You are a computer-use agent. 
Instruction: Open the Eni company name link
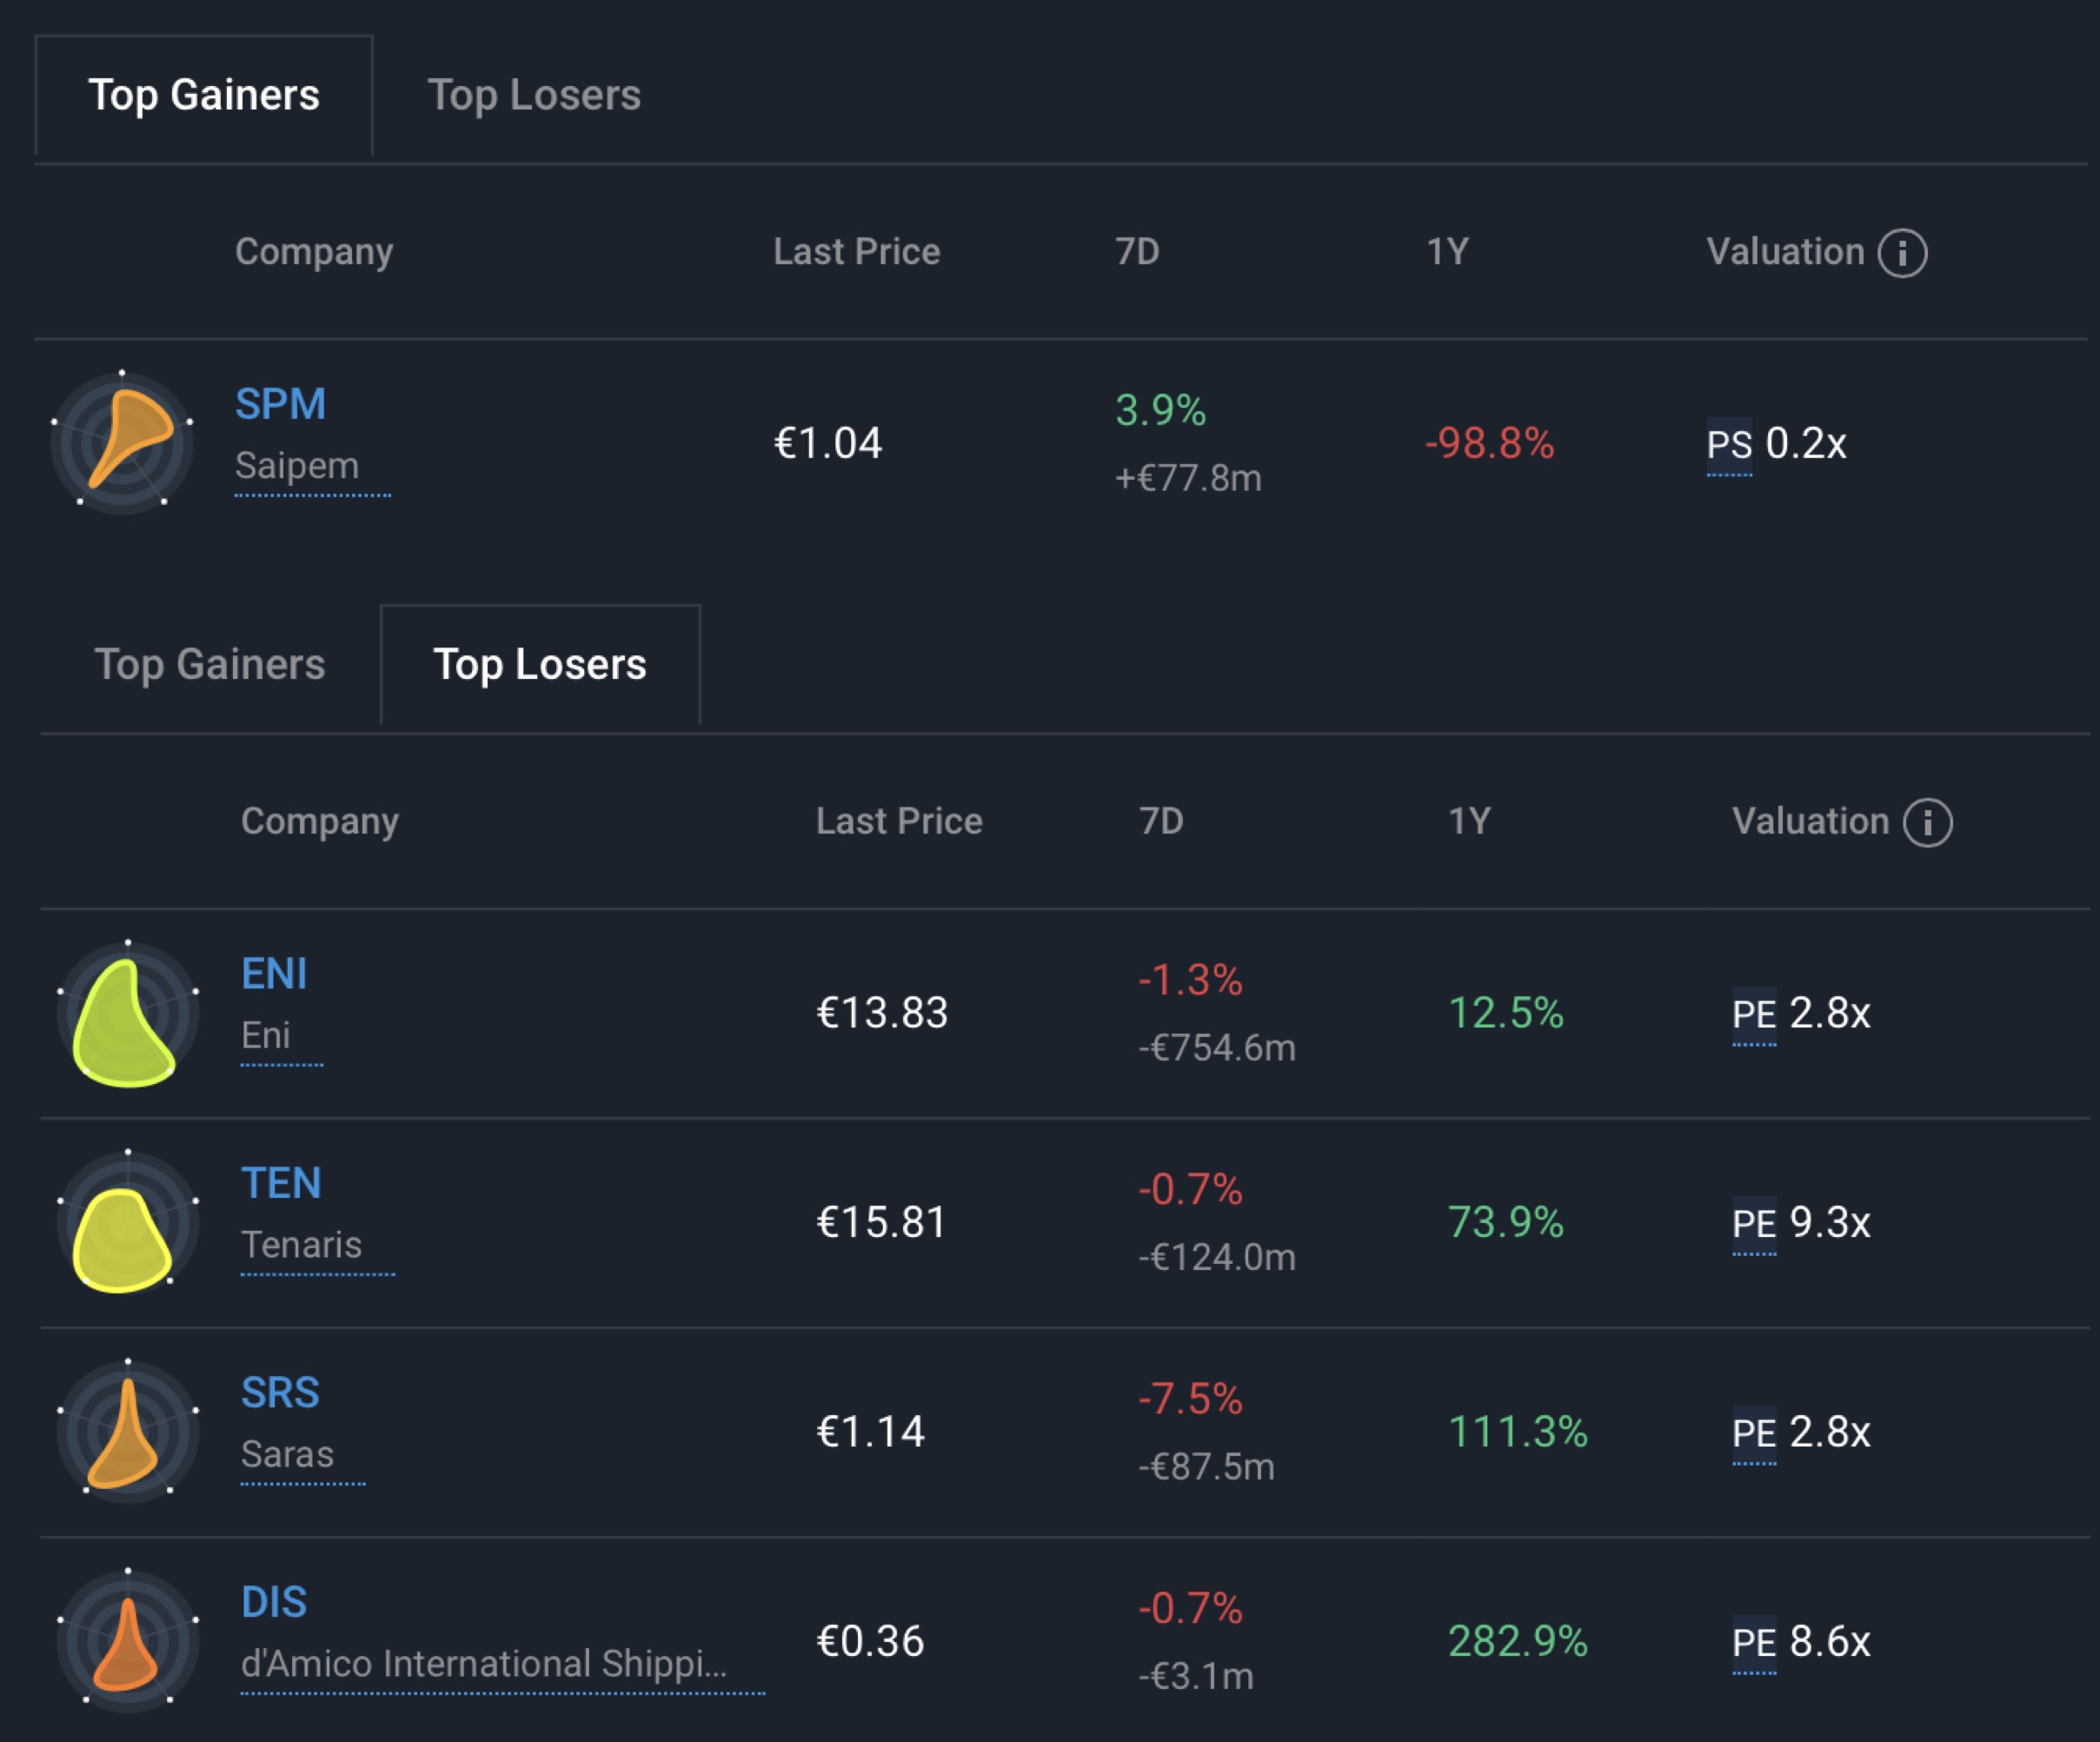[x=266, y=1036]
